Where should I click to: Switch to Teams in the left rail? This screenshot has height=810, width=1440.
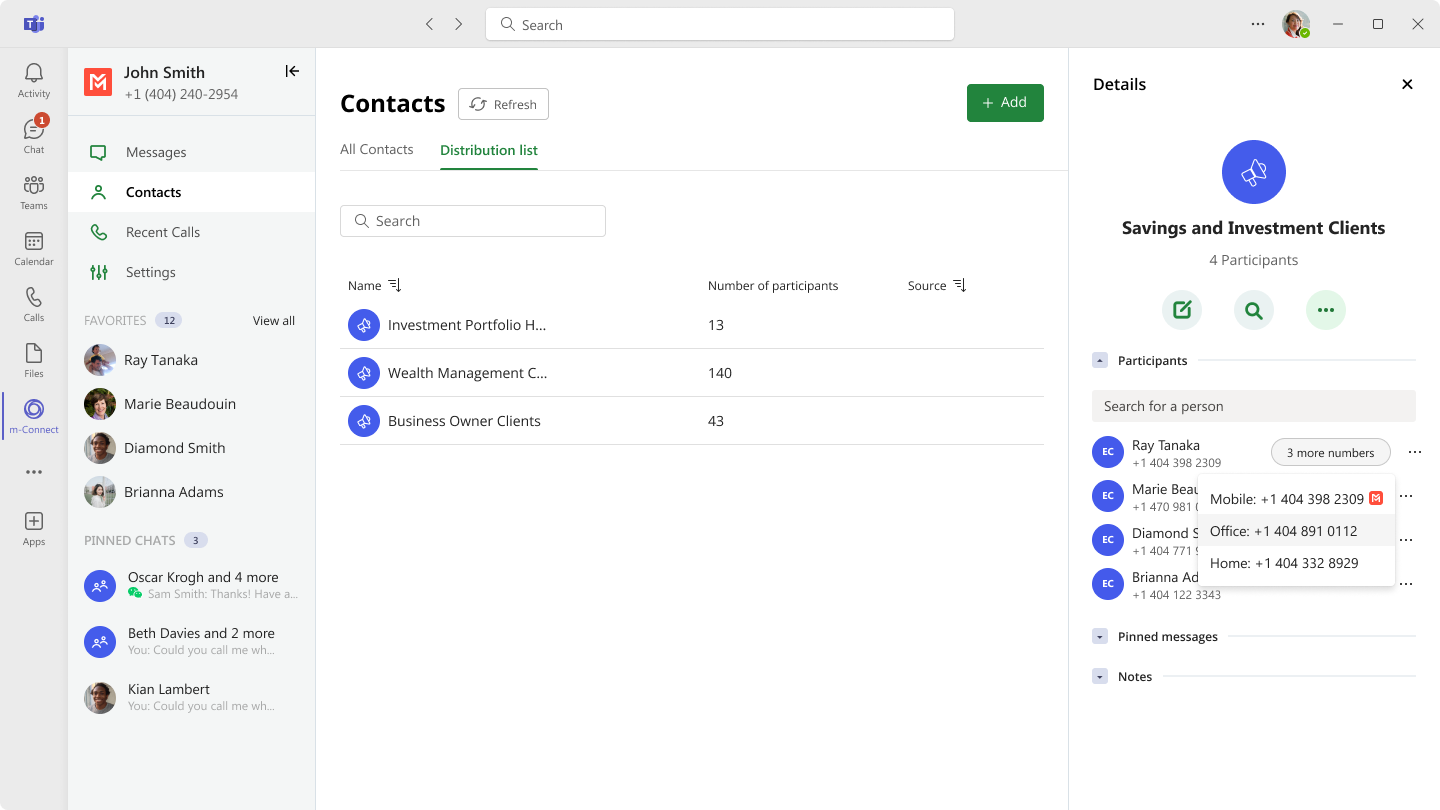coord(33,190)
